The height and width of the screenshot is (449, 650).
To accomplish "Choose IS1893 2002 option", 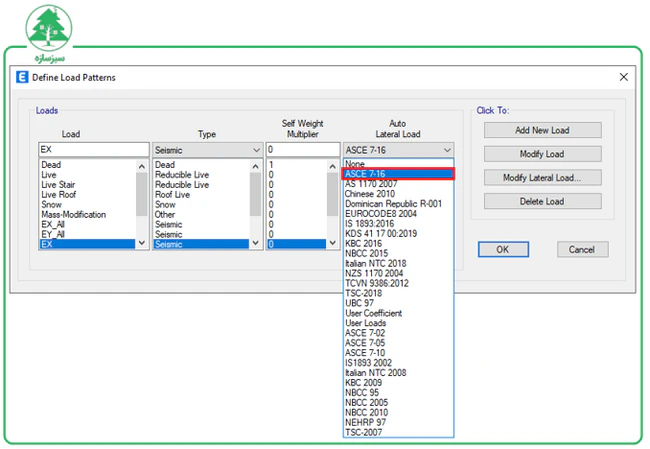I will [398, 363].
